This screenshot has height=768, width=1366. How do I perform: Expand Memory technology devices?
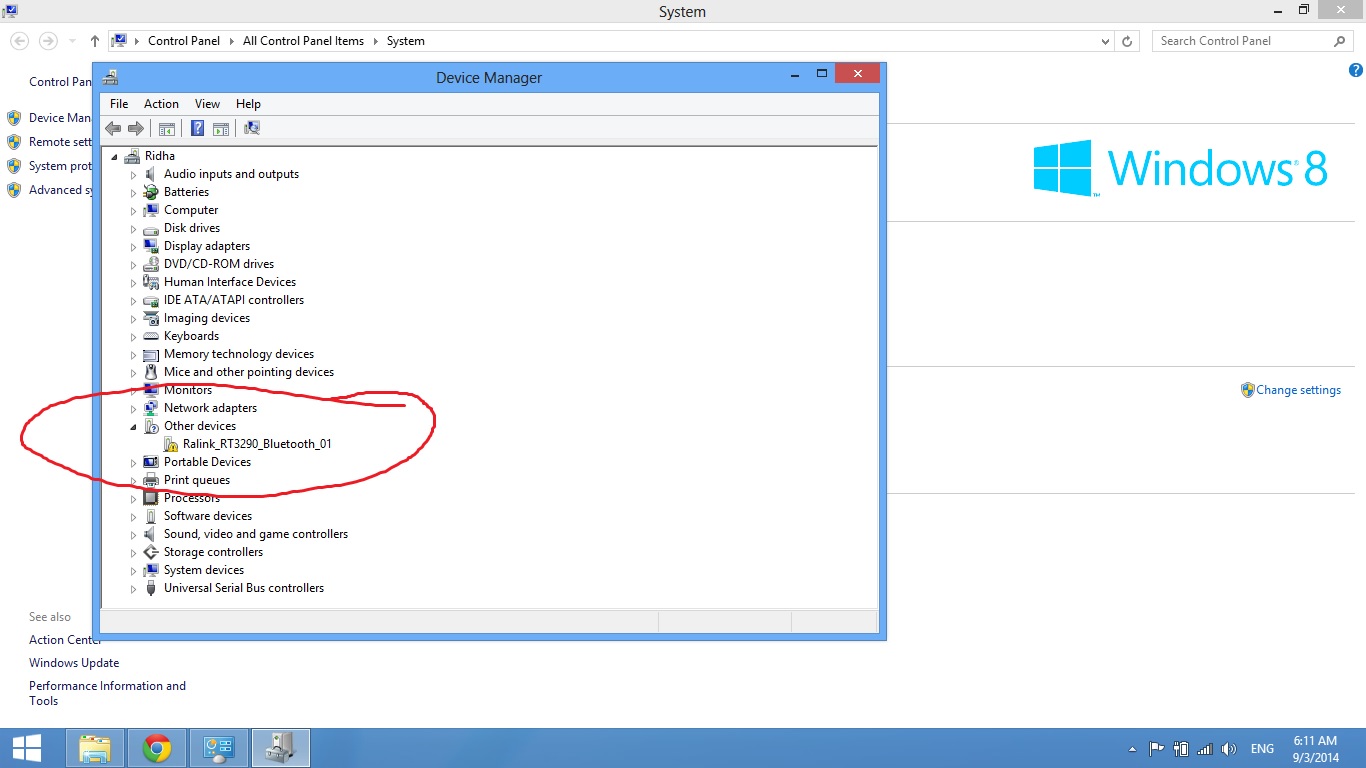point(133,354)
